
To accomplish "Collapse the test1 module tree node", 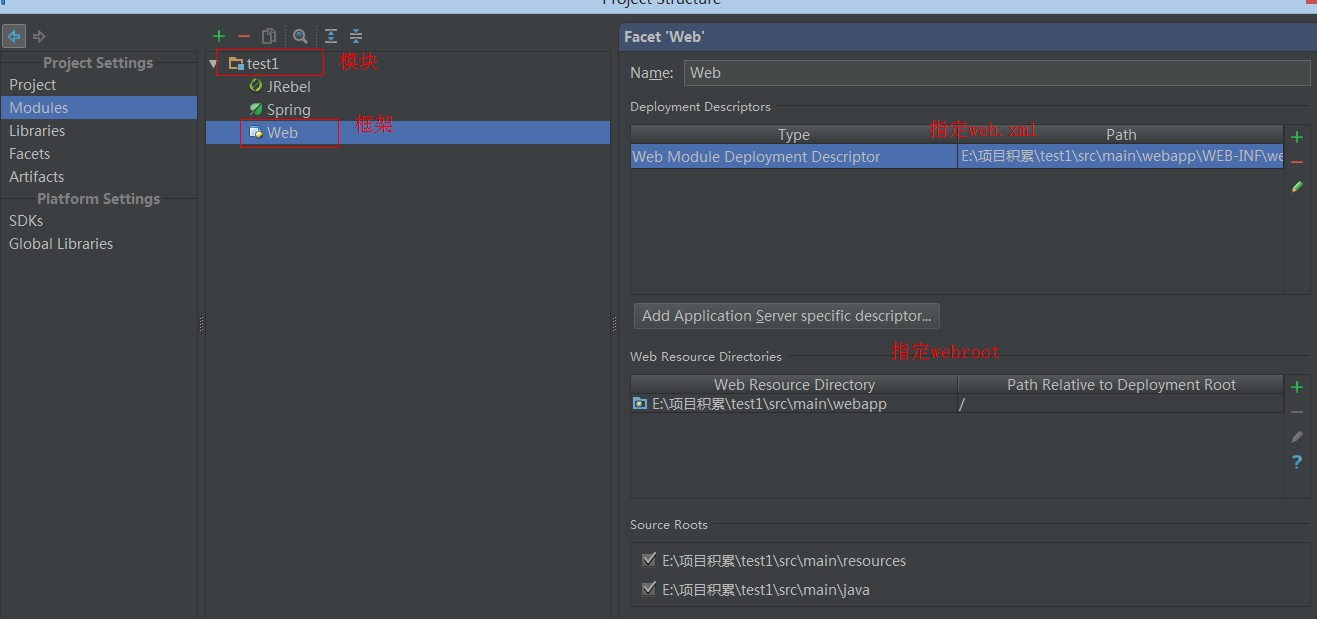I will [214, 63].
